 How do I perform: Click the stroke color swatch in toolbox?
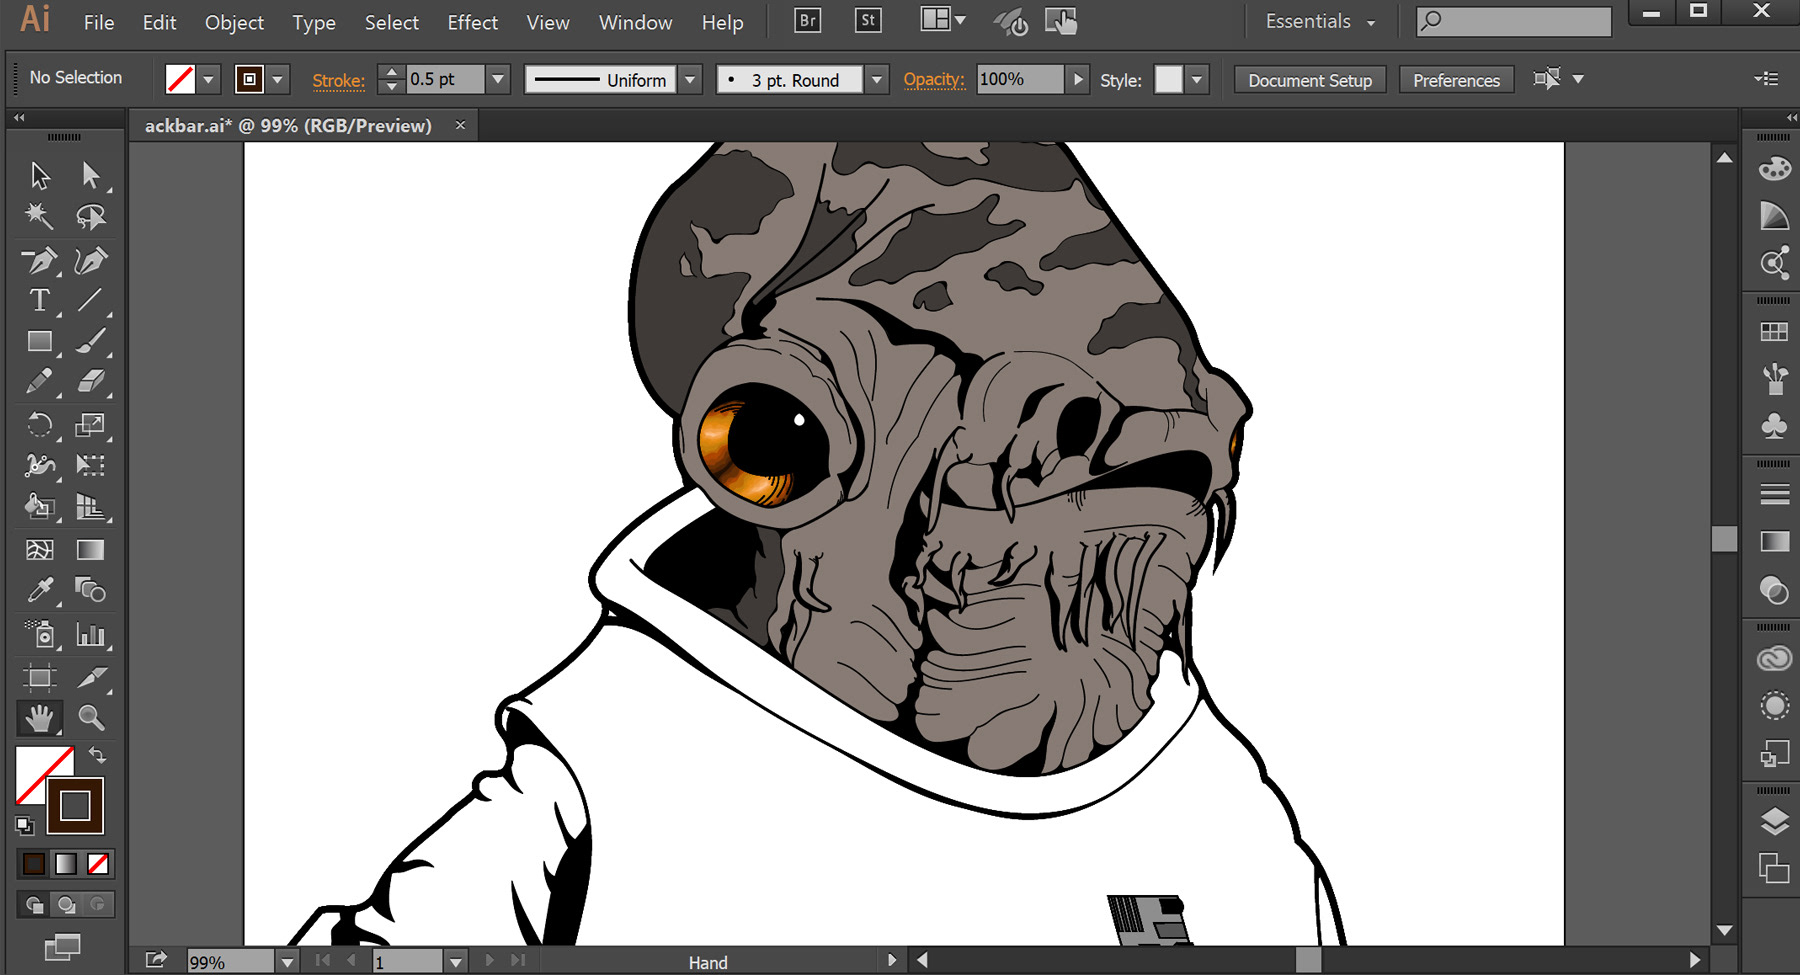tap(75, 806)
